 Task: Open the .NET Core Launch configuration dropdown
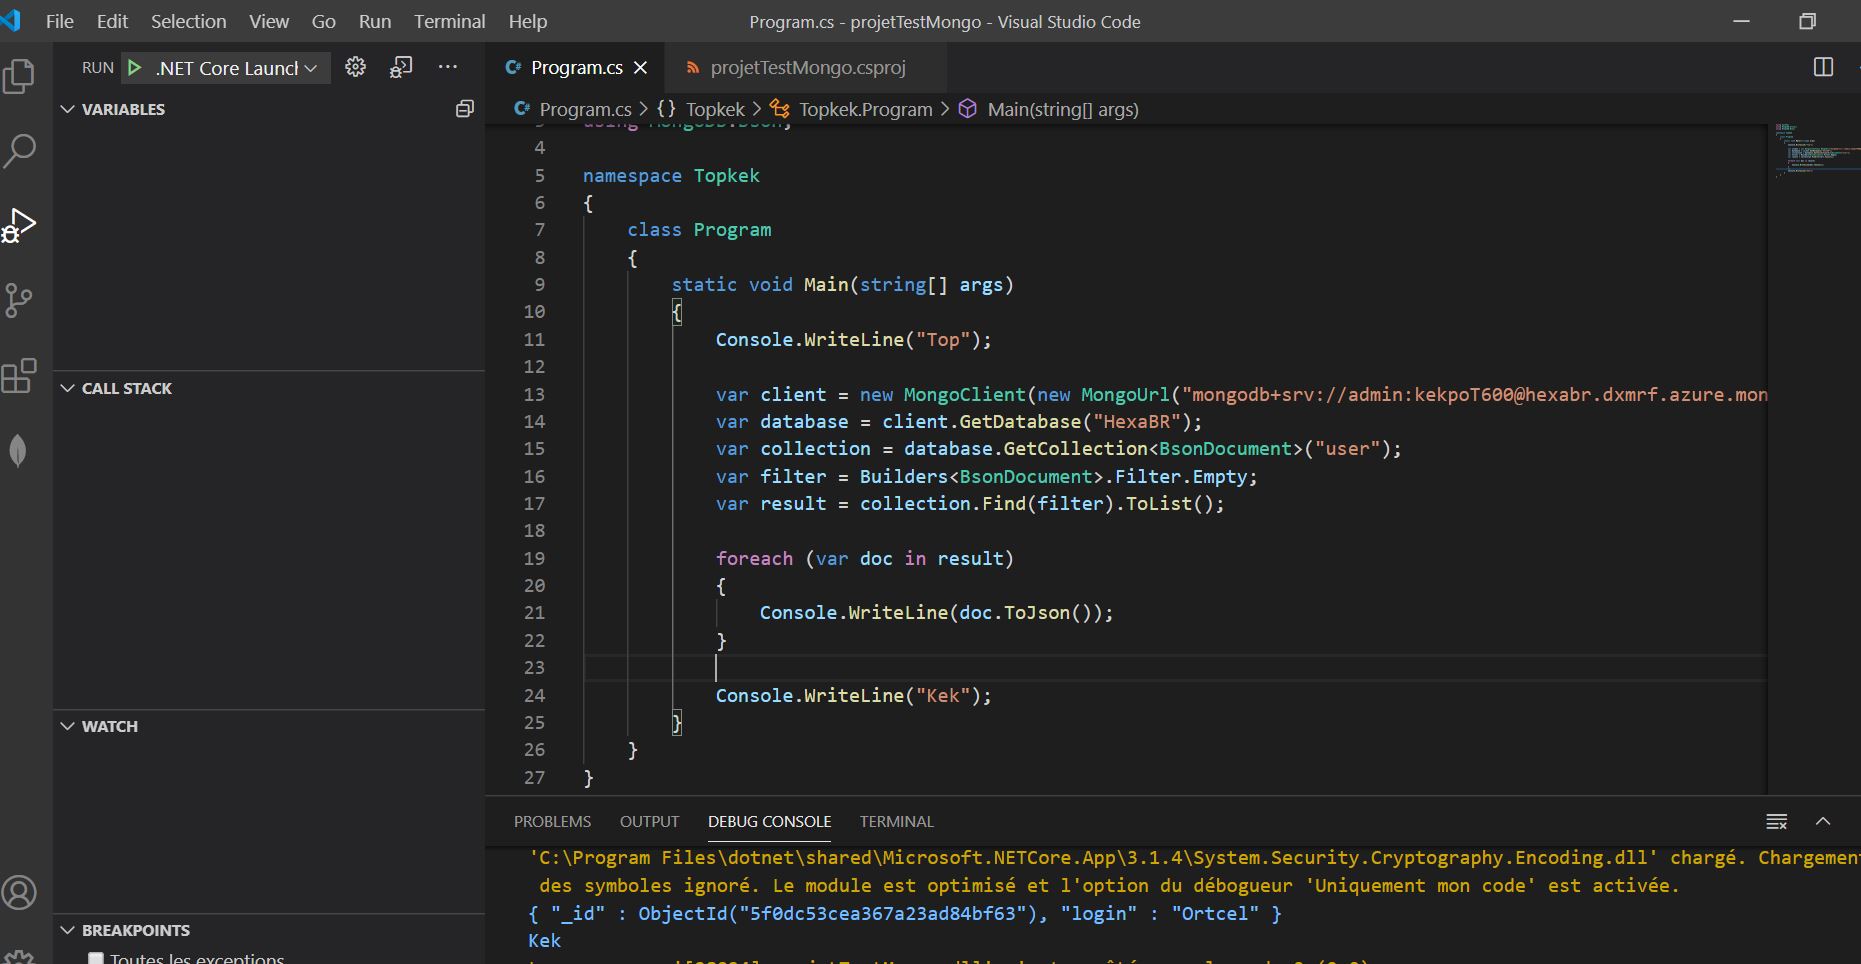[x=236, y=68]
